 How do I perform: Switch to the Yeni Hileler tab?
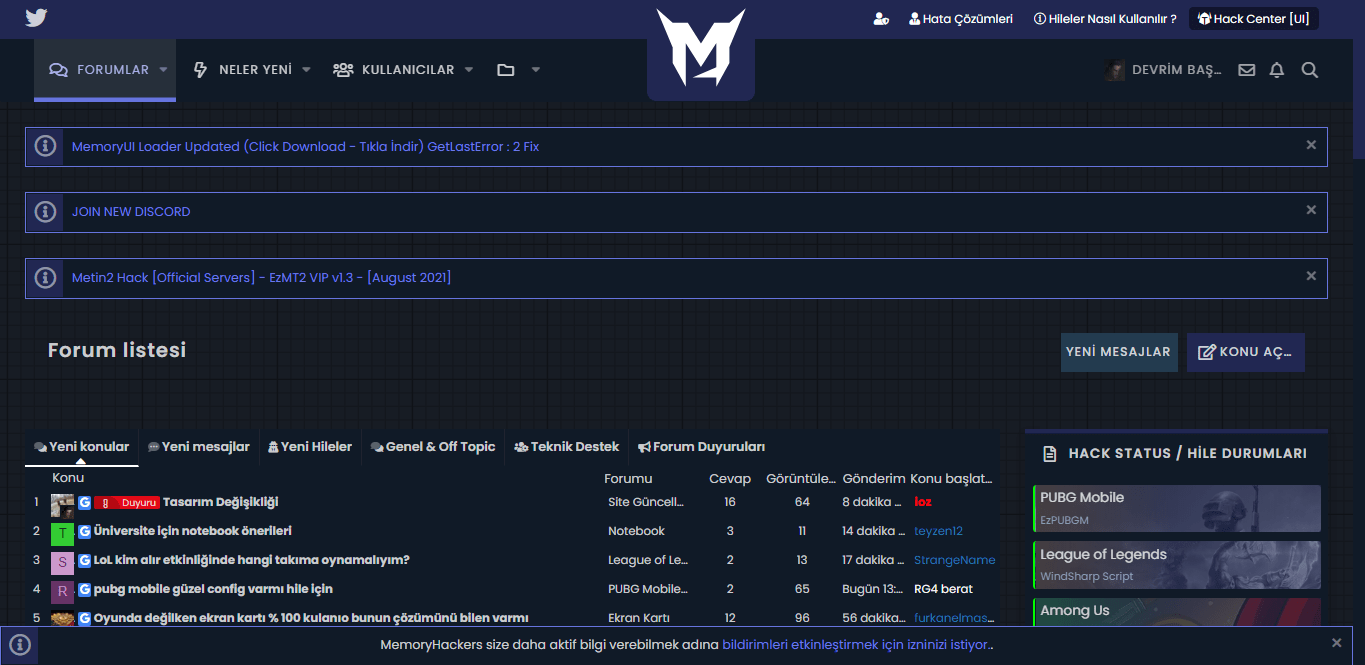click(x=310, y=447)
